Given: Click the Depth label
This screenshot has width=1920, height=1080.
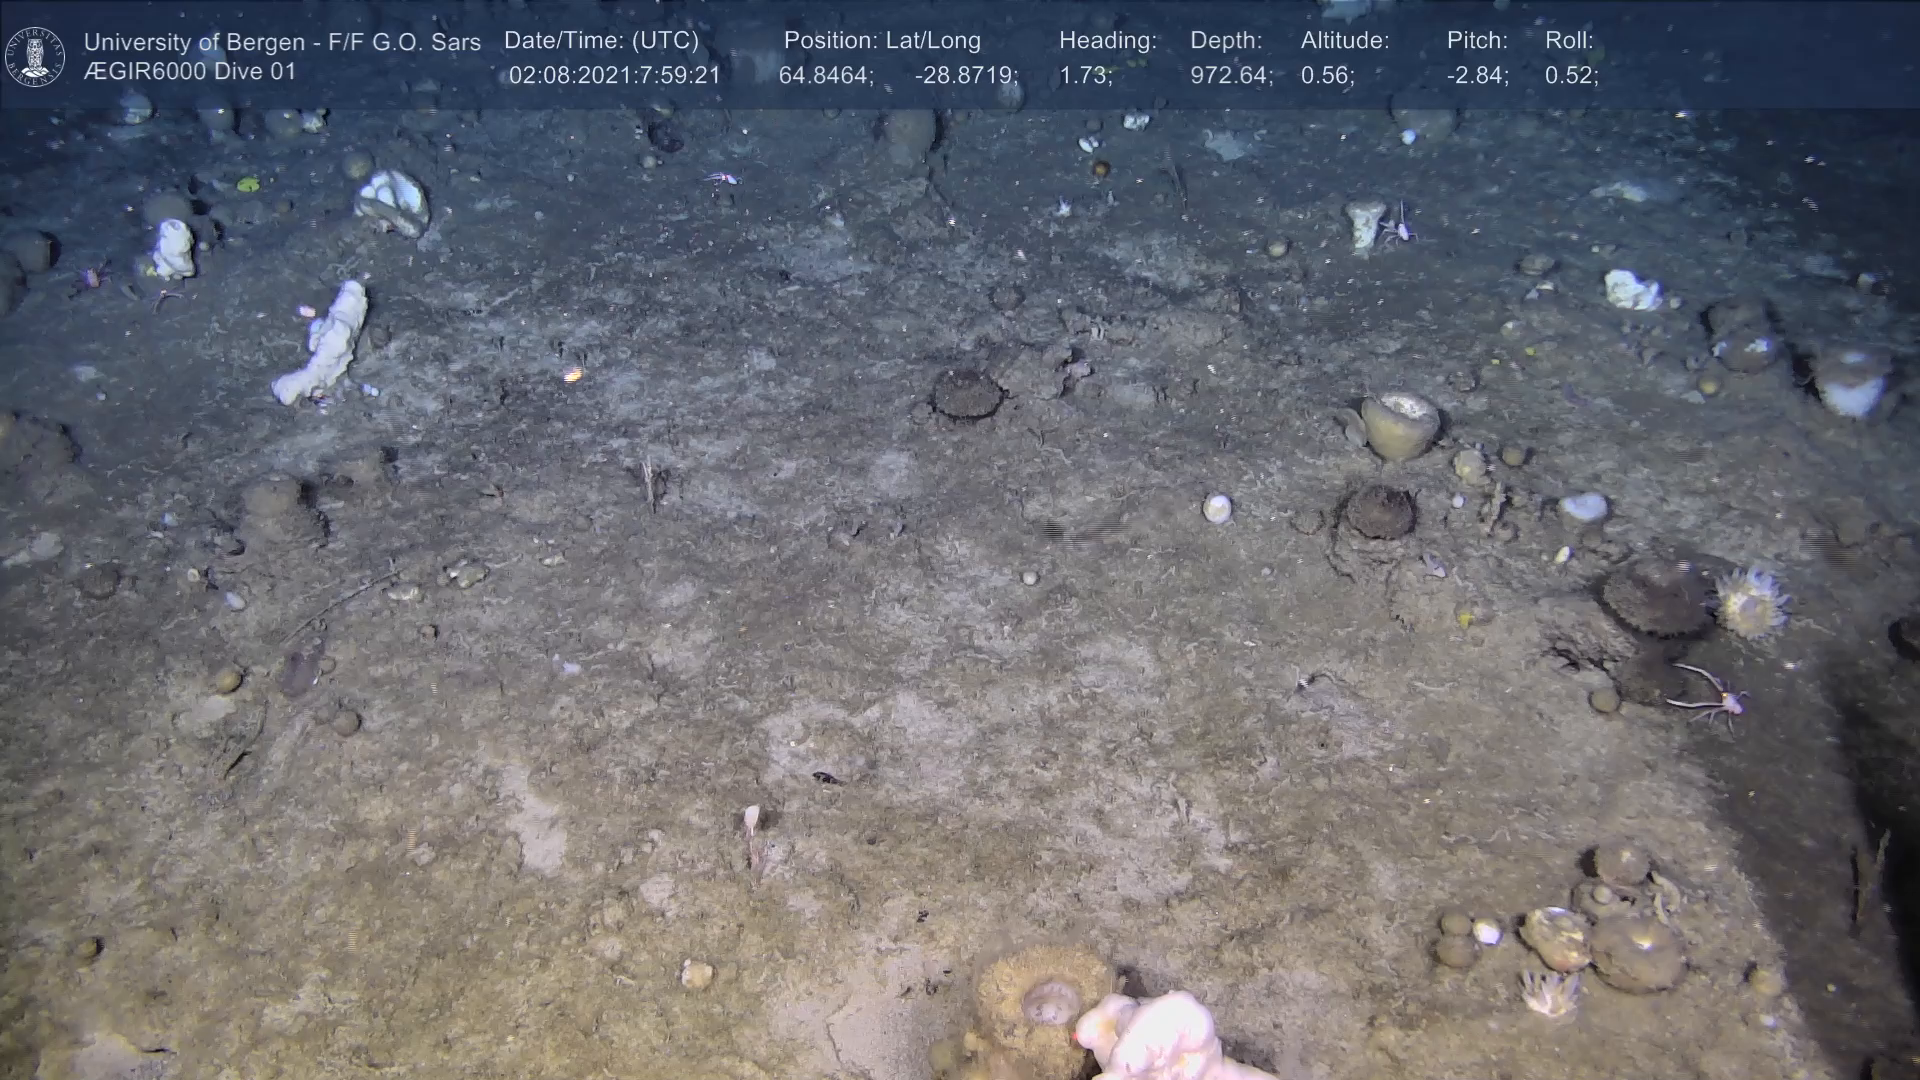Looking at the screenshot, I should [x=1226, y=41].
